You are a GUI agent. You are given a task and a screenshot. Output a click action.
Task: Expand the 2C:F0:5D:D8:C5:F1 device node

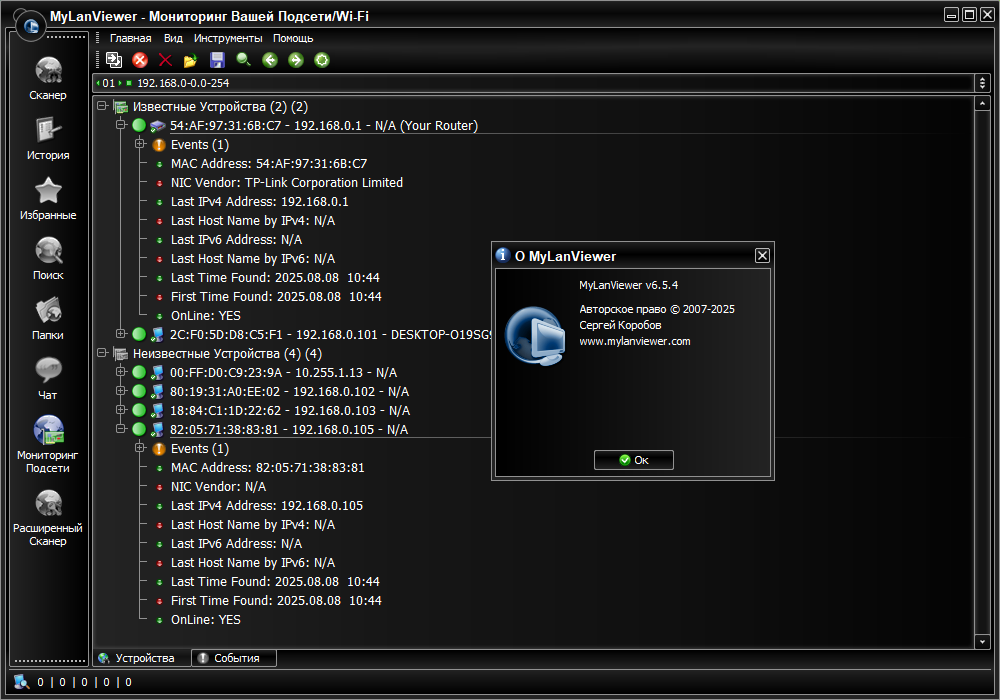click(121, 333)
